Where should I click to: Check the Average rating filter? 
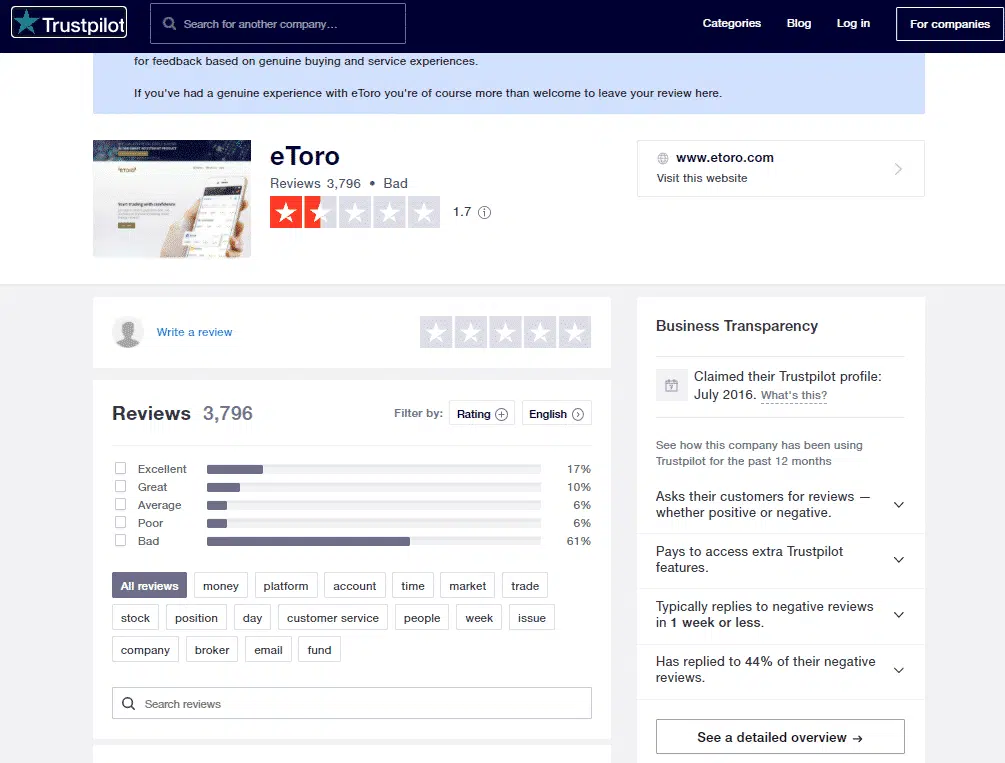point(120,504)
